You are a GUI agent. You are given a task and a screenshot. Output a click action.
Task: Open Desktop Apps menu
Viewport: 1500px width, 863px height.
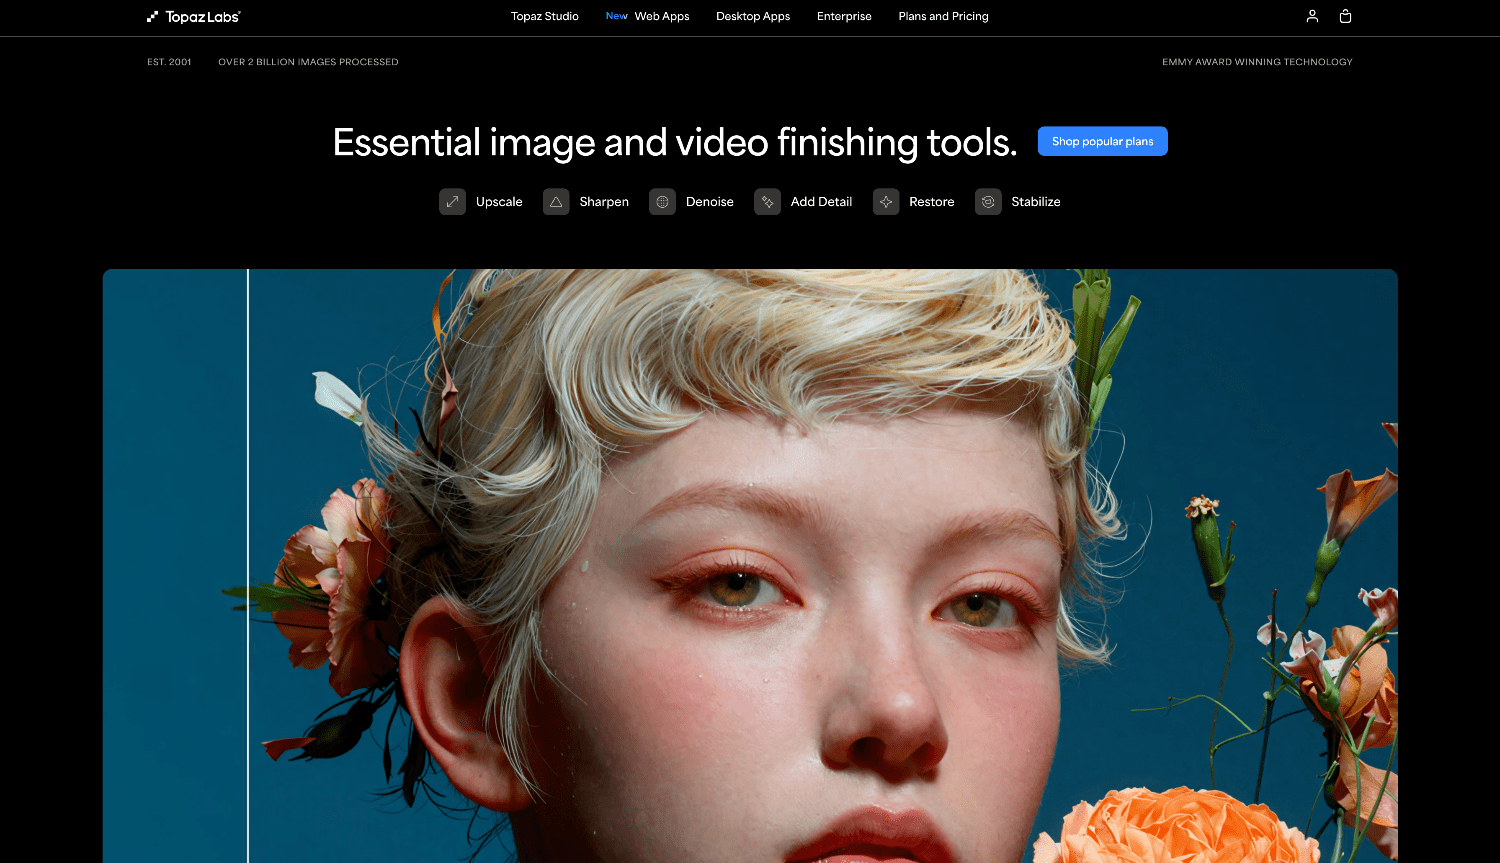pos(753,16)
